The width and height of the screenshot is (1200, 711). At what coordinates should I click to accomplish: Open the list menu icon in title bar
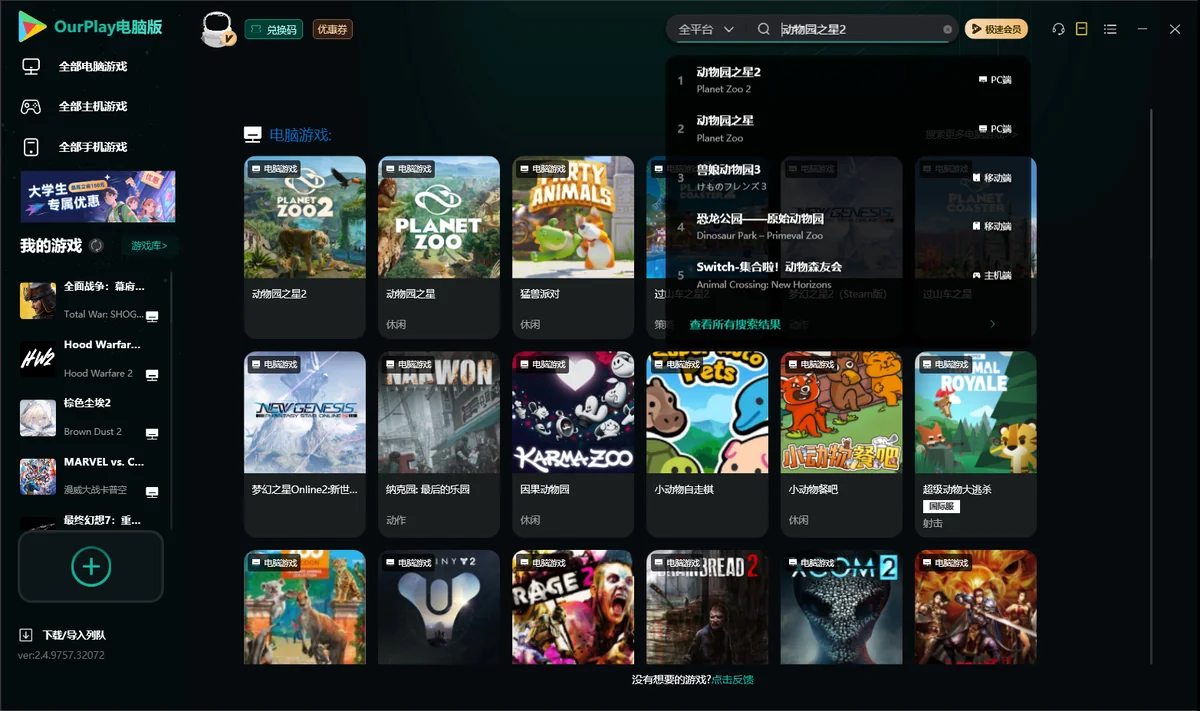pos(1110,30)
